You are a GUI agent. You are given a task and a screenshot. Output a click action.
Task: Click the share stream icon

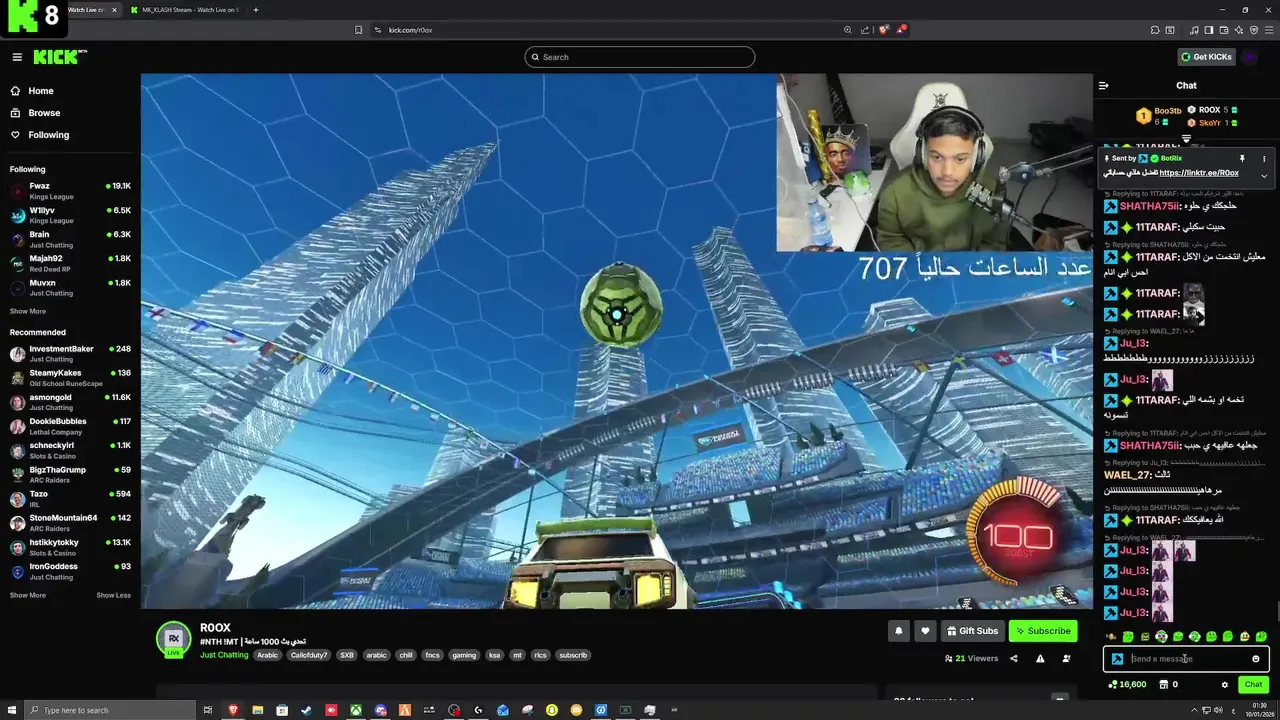pos(1014,658)
